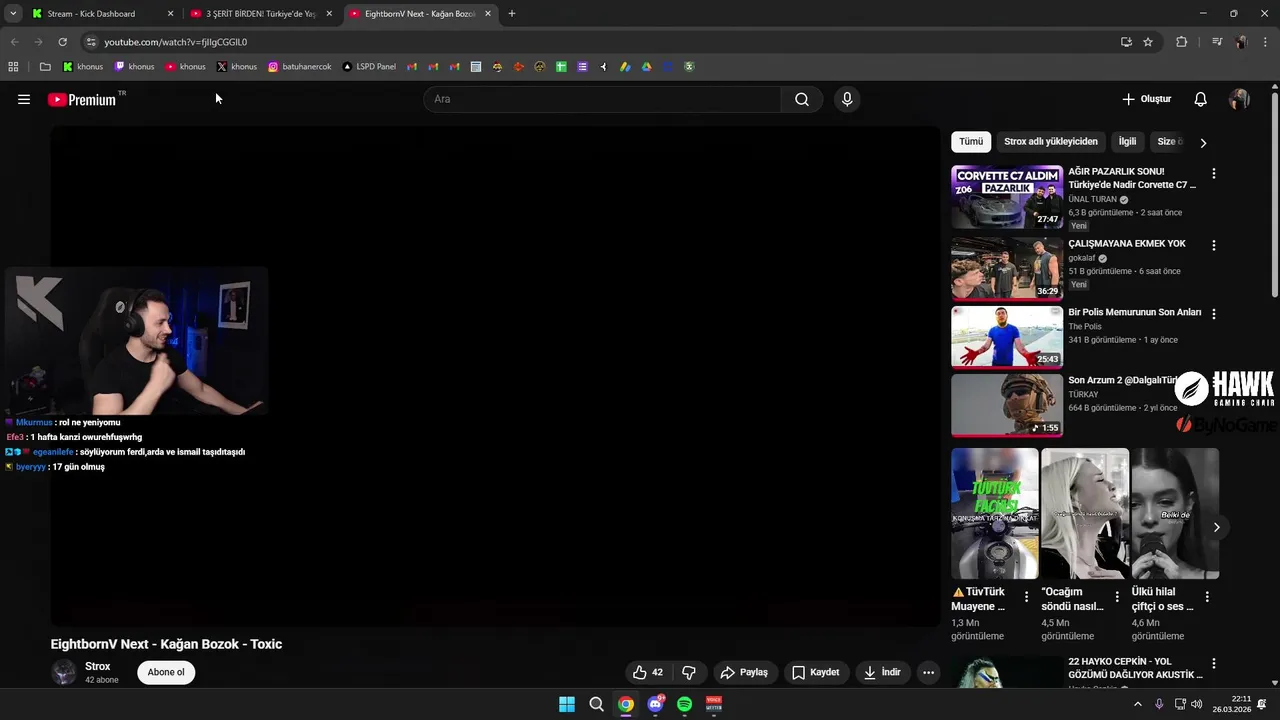Screen dimensions: 1280x720
Task: Open YouTube notifications bell
Action: coord(1201,99)
